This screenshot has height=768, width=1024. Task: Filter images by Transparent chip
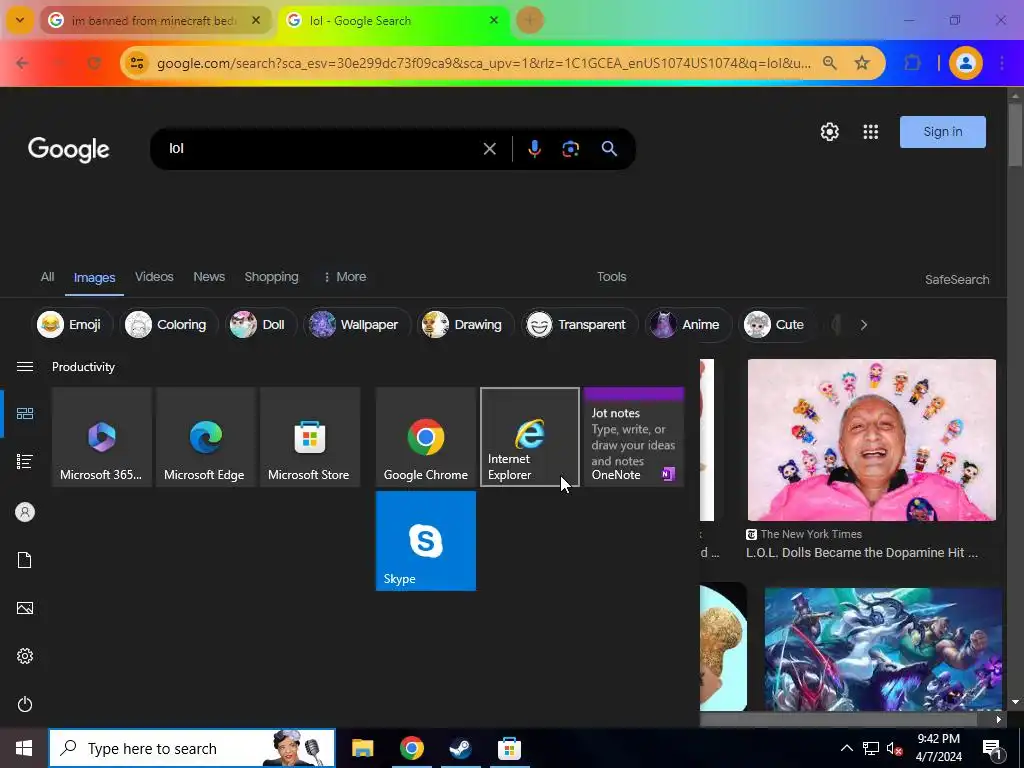pos(579,325)
